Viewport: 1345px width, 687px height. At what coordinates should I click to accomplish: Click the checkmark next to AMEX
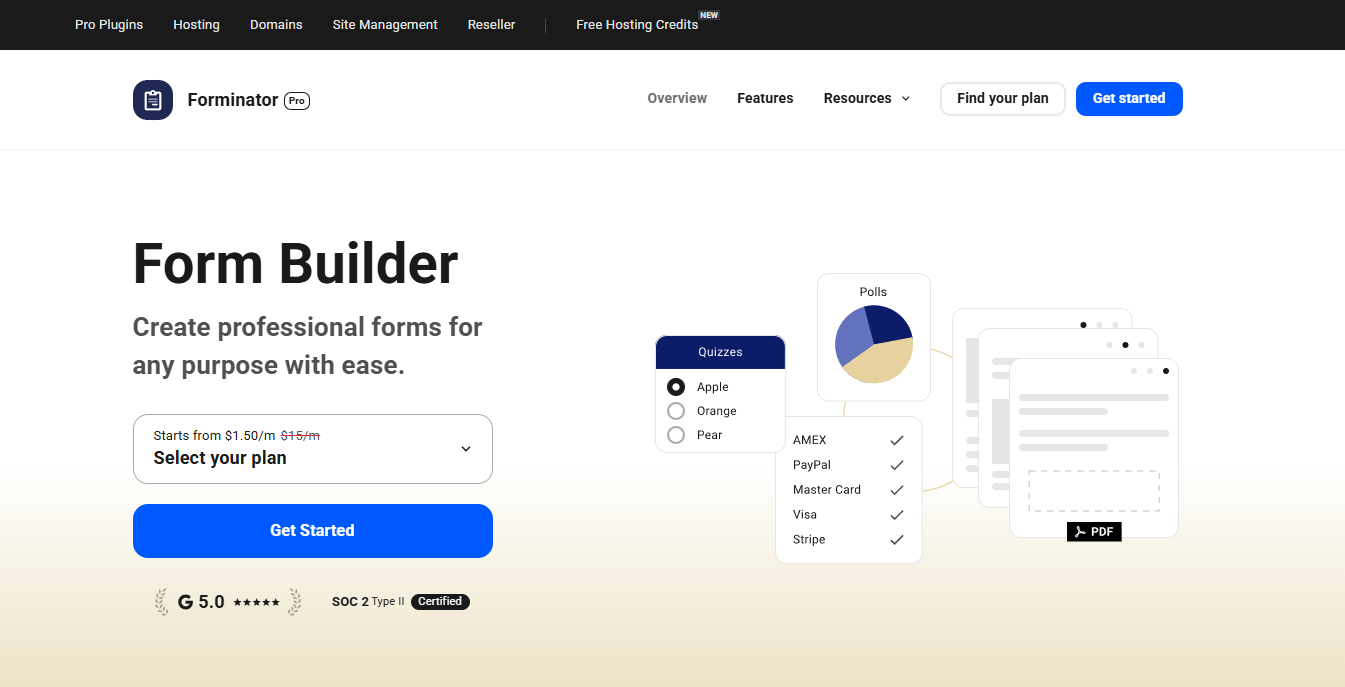pos(897,440)
